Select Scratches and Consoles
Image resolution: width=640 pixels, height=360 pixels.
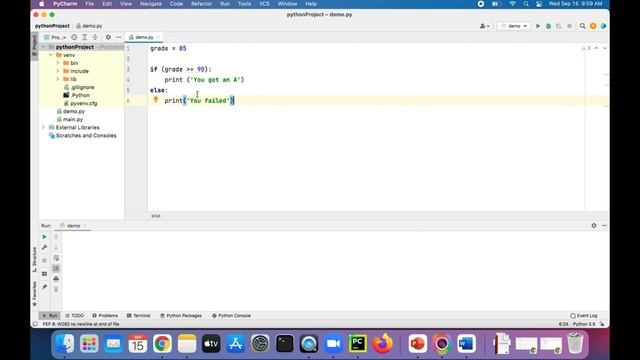click(x=82, y=136)
